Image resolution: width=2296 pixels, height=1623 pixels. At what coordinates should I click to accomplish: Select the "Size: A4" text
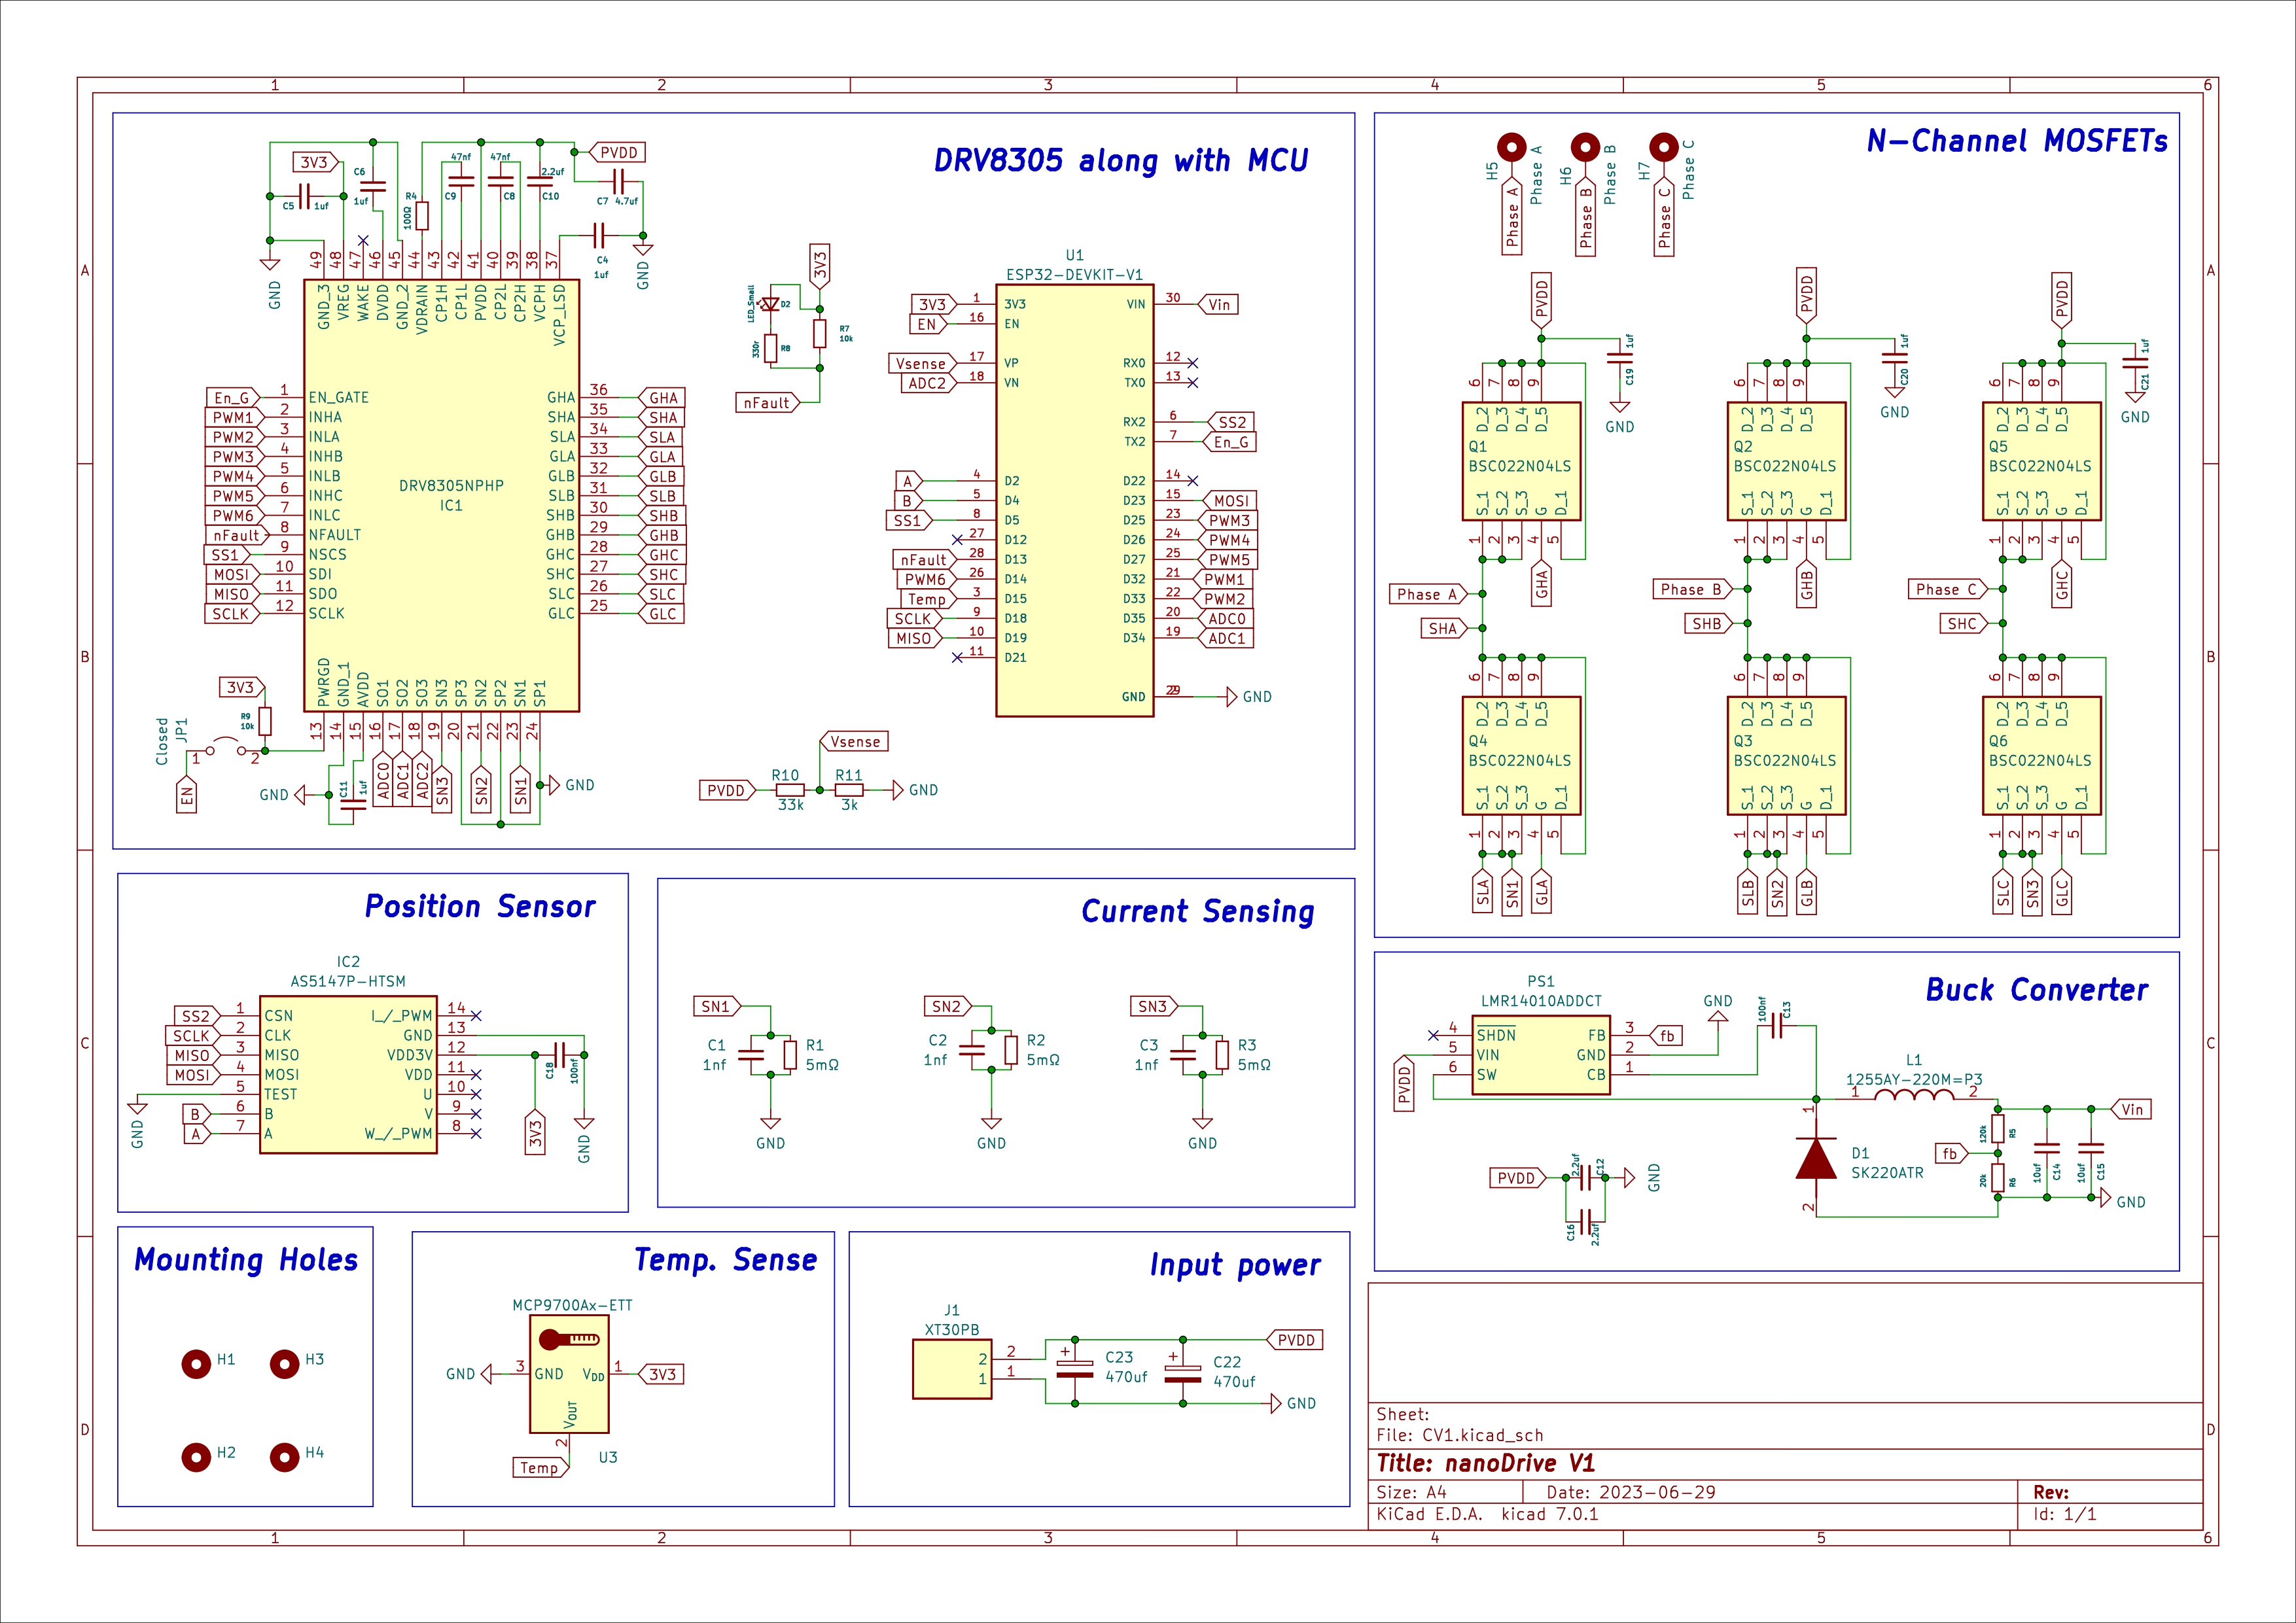[1412, 1493]
